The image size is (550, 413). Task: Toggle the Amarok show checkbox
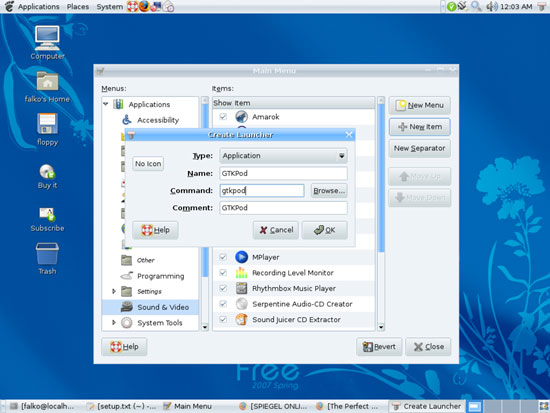pos(223,116)
